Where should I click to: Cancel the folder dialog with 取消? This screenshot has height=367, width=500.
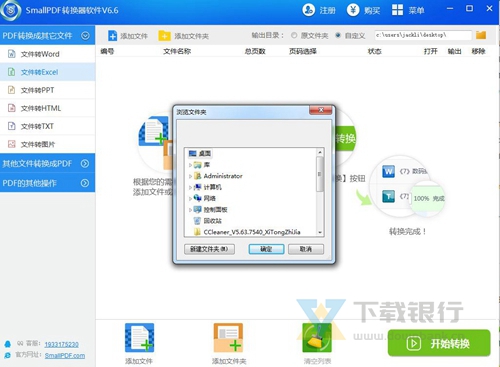point(306,249)
